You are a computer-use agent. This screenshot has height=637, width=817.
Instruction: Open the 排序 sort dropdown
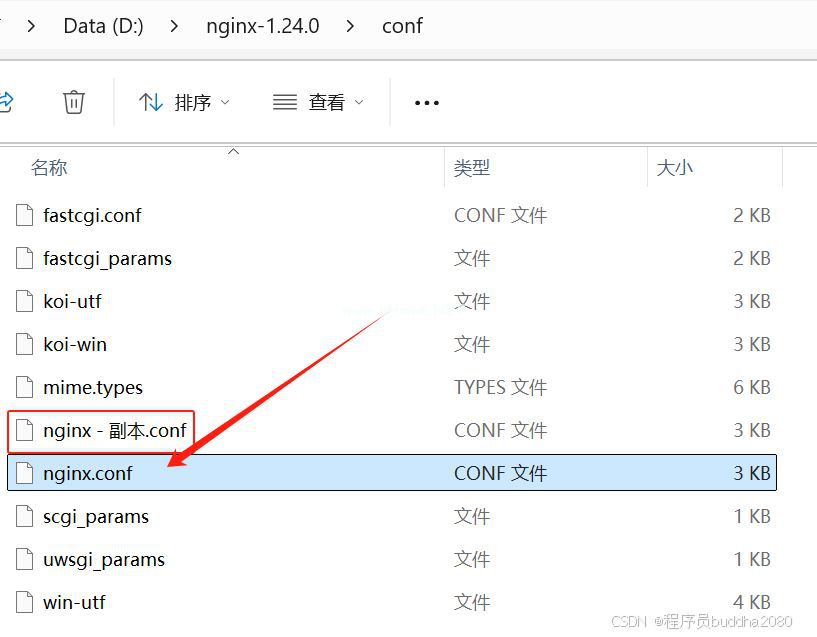[x=184, y=102]
